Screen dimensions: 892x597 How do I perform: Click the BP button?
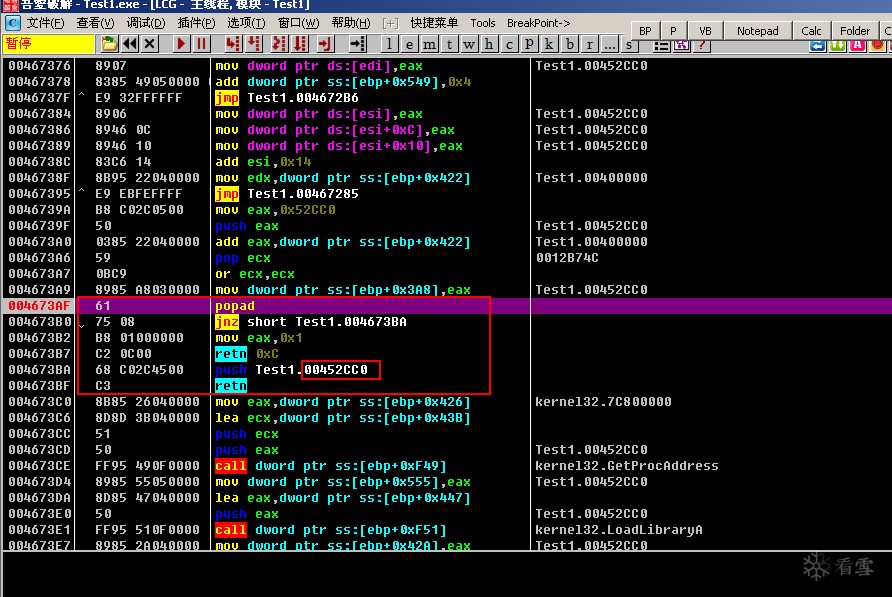(x=645, y=31)
